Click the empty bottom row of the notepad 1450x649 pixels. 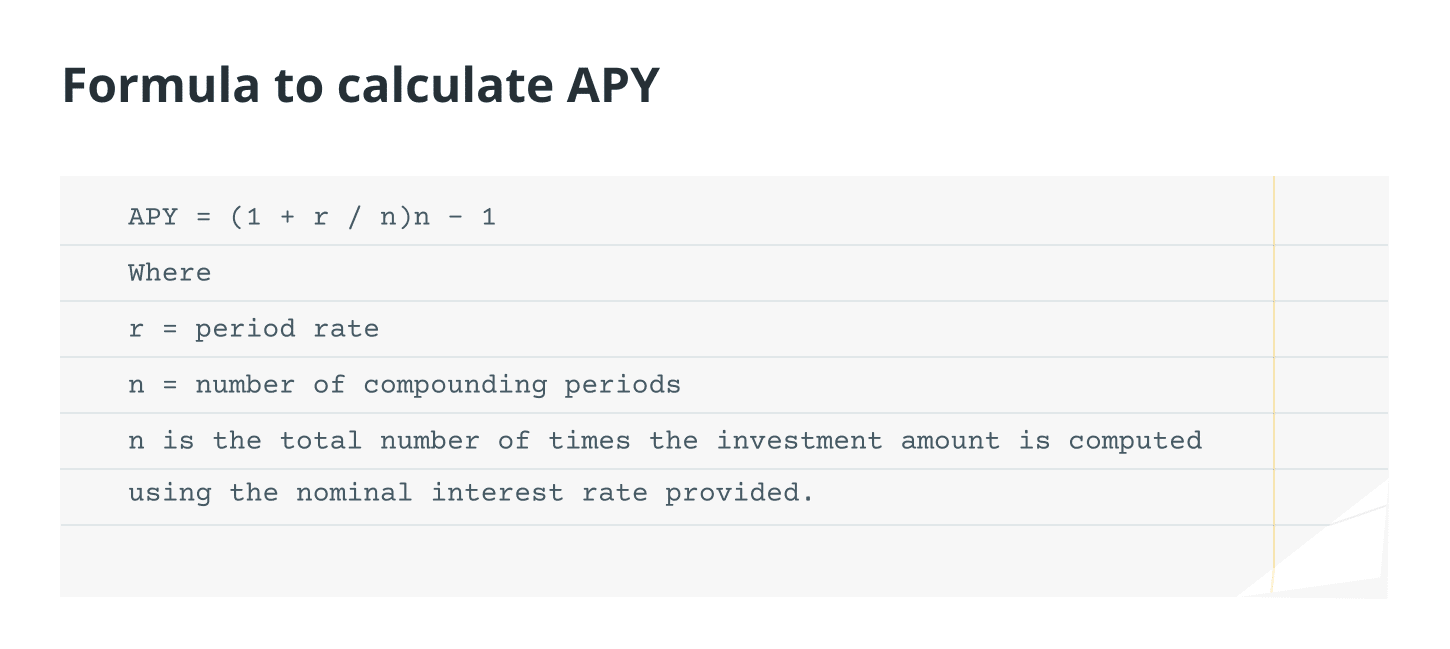pyautogui.click(x=650, y=560)
